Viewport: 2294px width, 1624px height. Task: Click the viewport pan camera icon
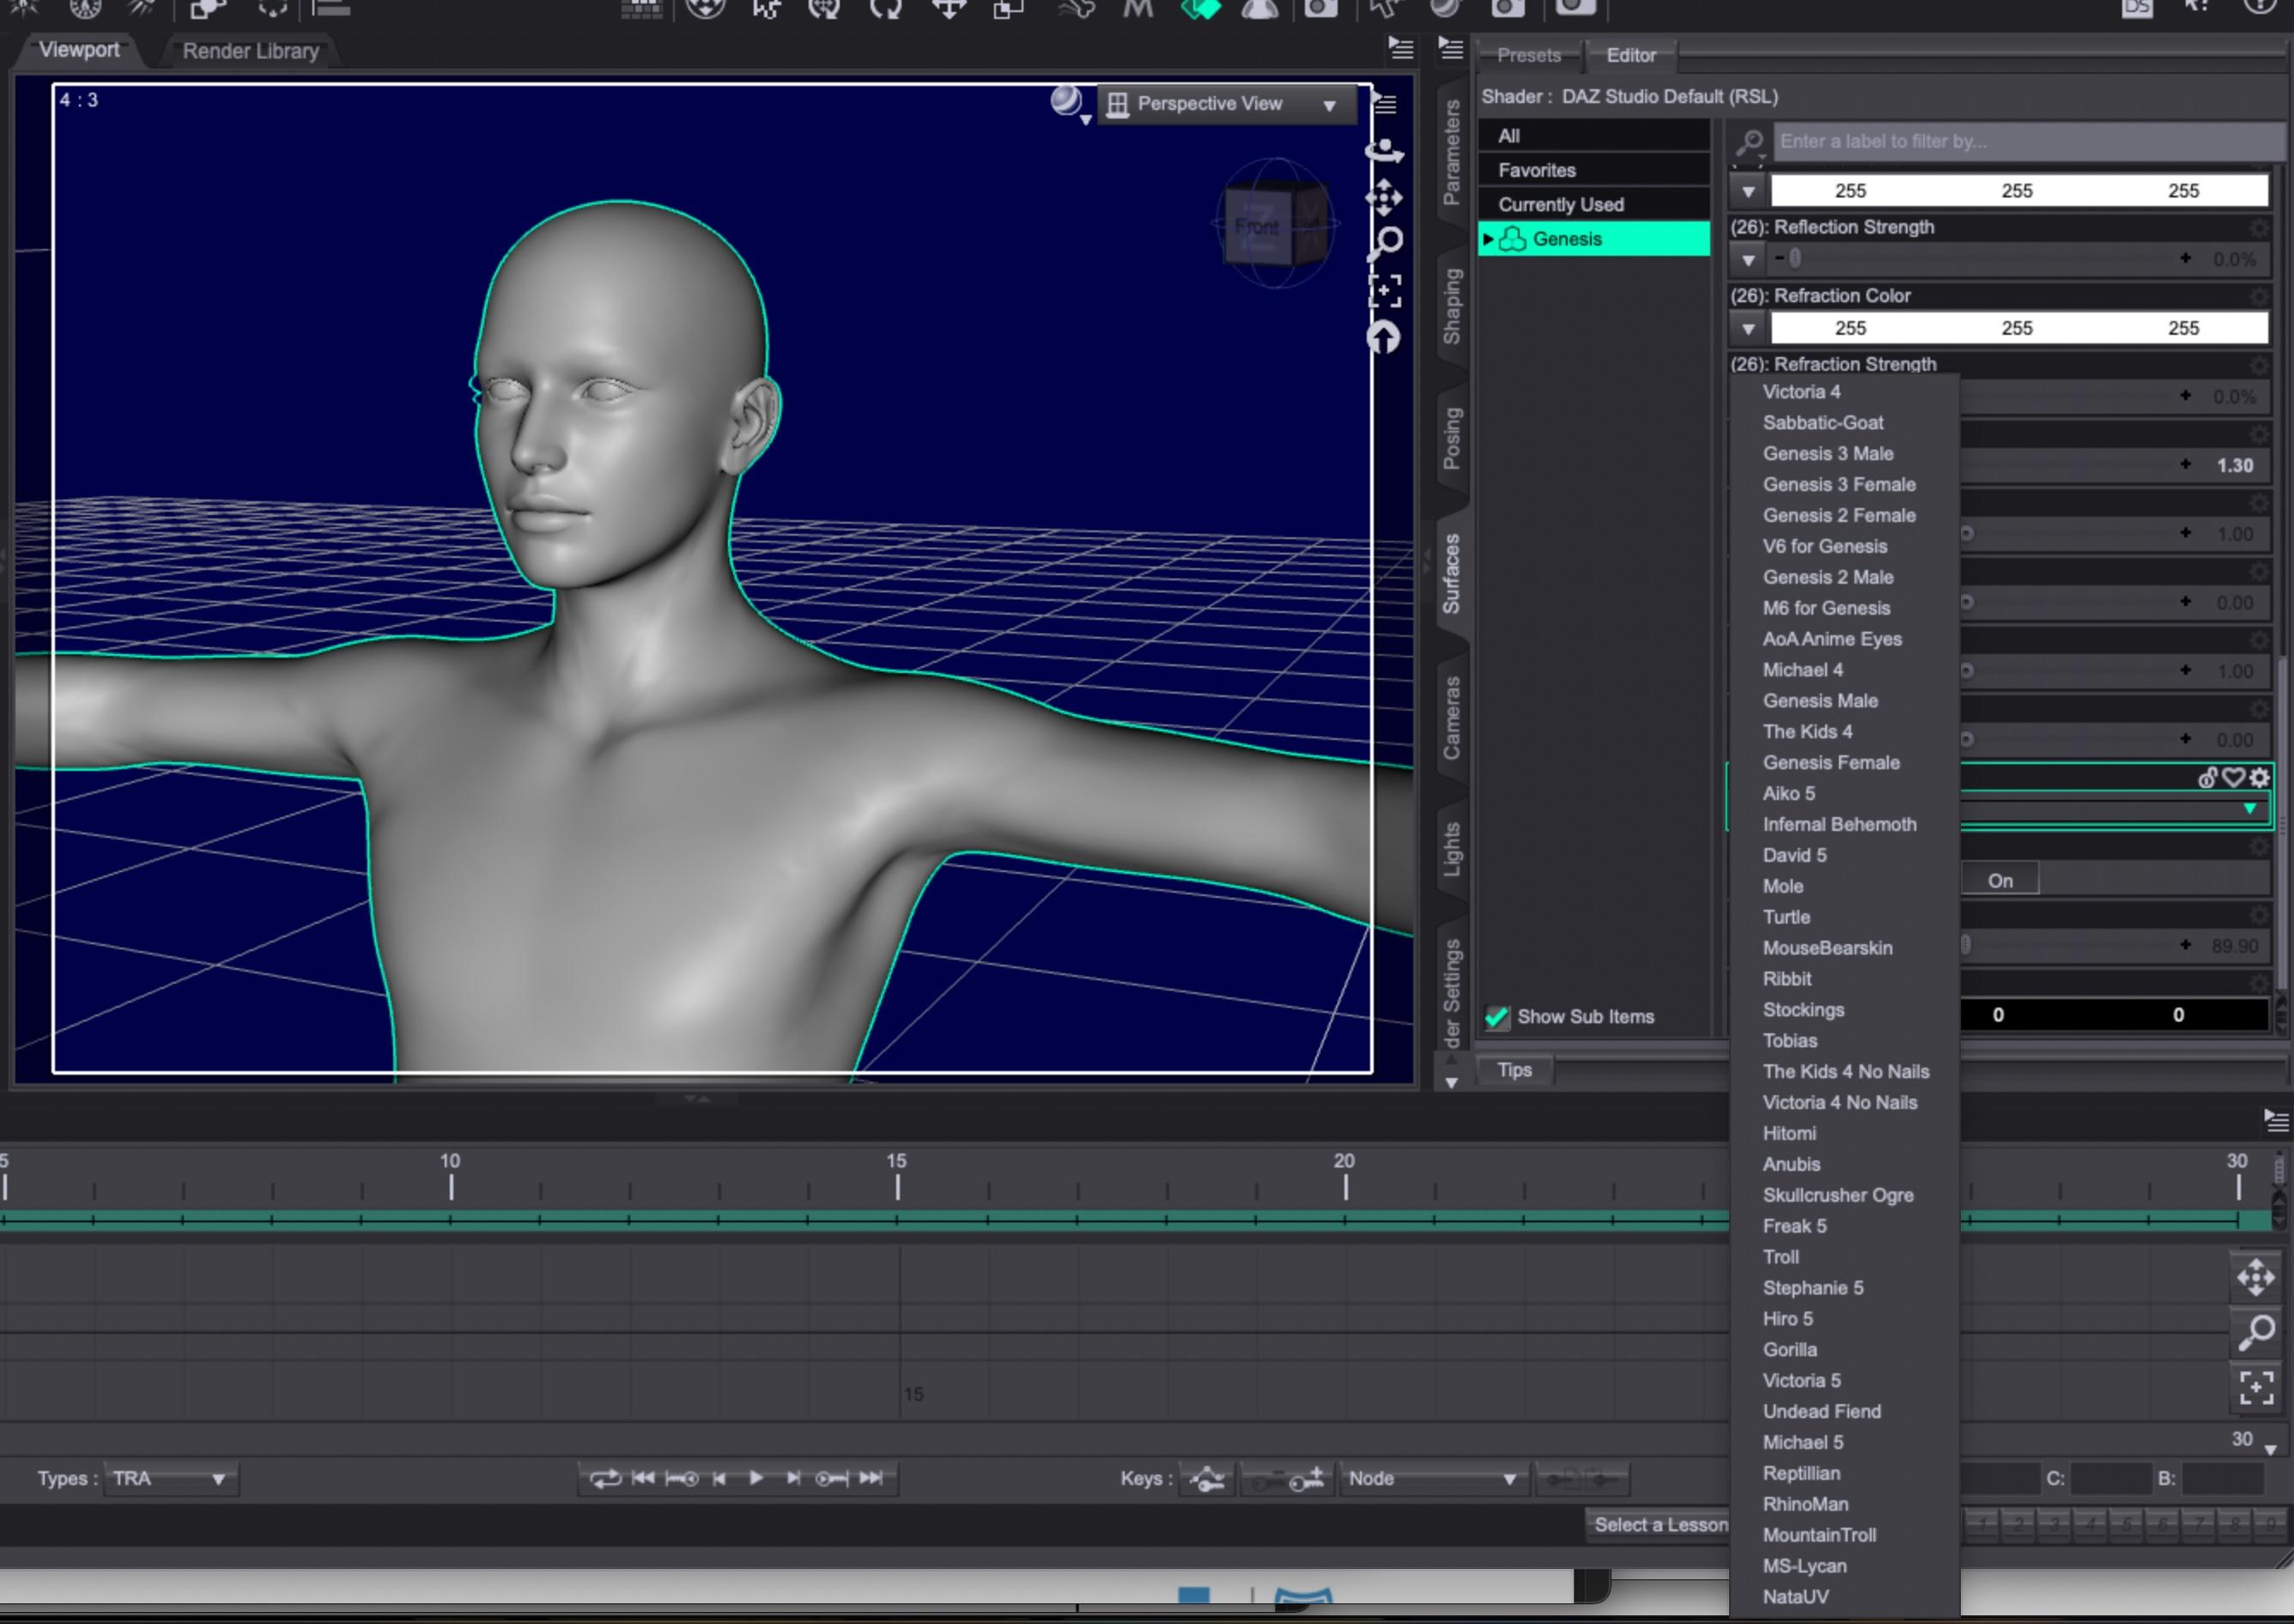(1384, 197)
